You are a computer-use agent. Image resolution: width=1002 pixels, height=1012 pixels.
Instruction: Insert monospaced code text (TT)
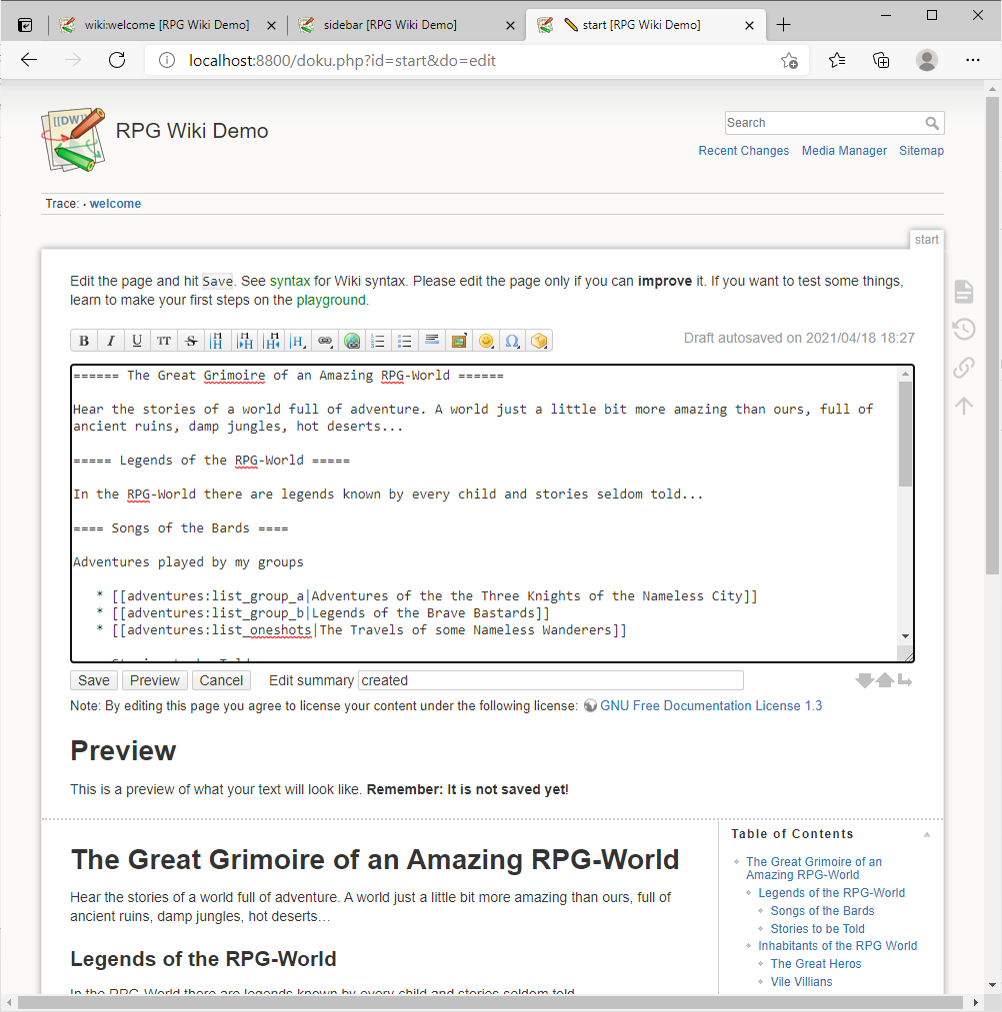[x=164, y=341]
